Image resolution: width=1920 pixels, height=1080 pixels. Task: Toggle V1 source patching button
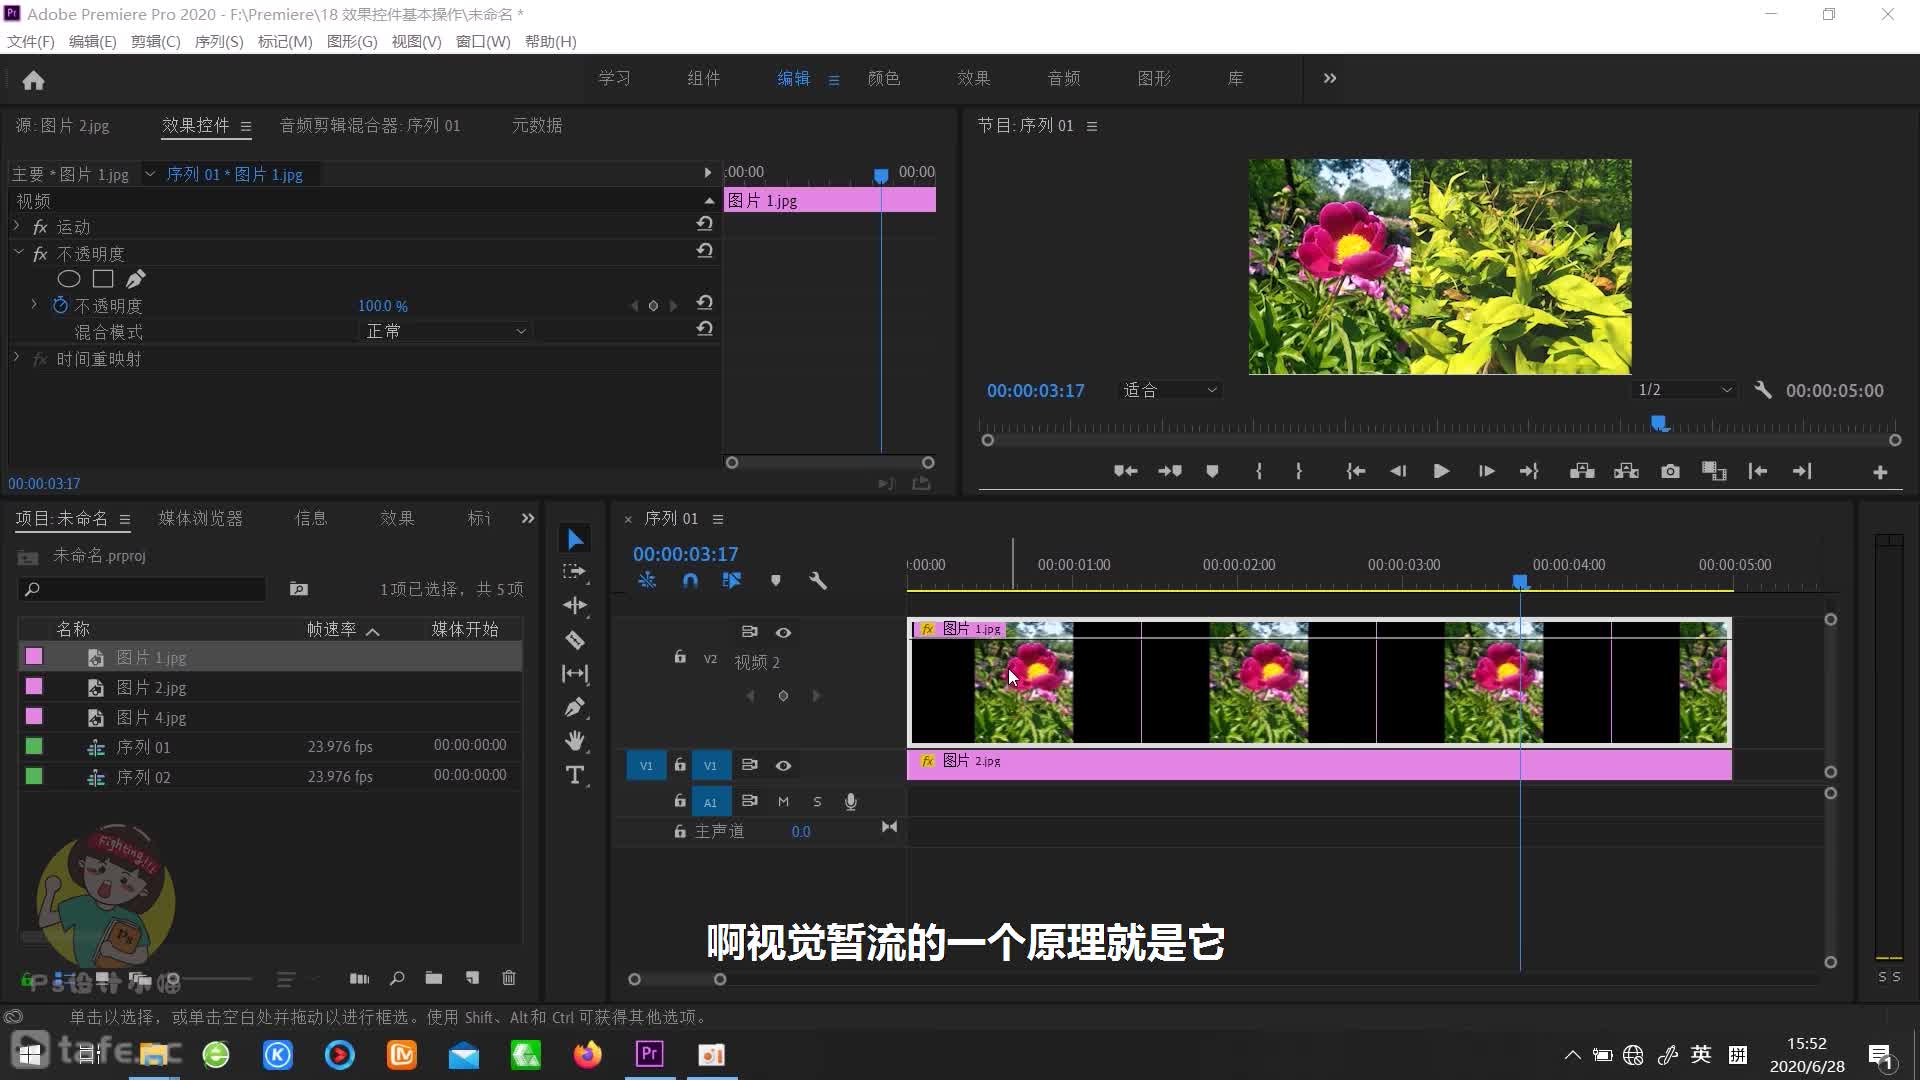(x=646, y=766)
